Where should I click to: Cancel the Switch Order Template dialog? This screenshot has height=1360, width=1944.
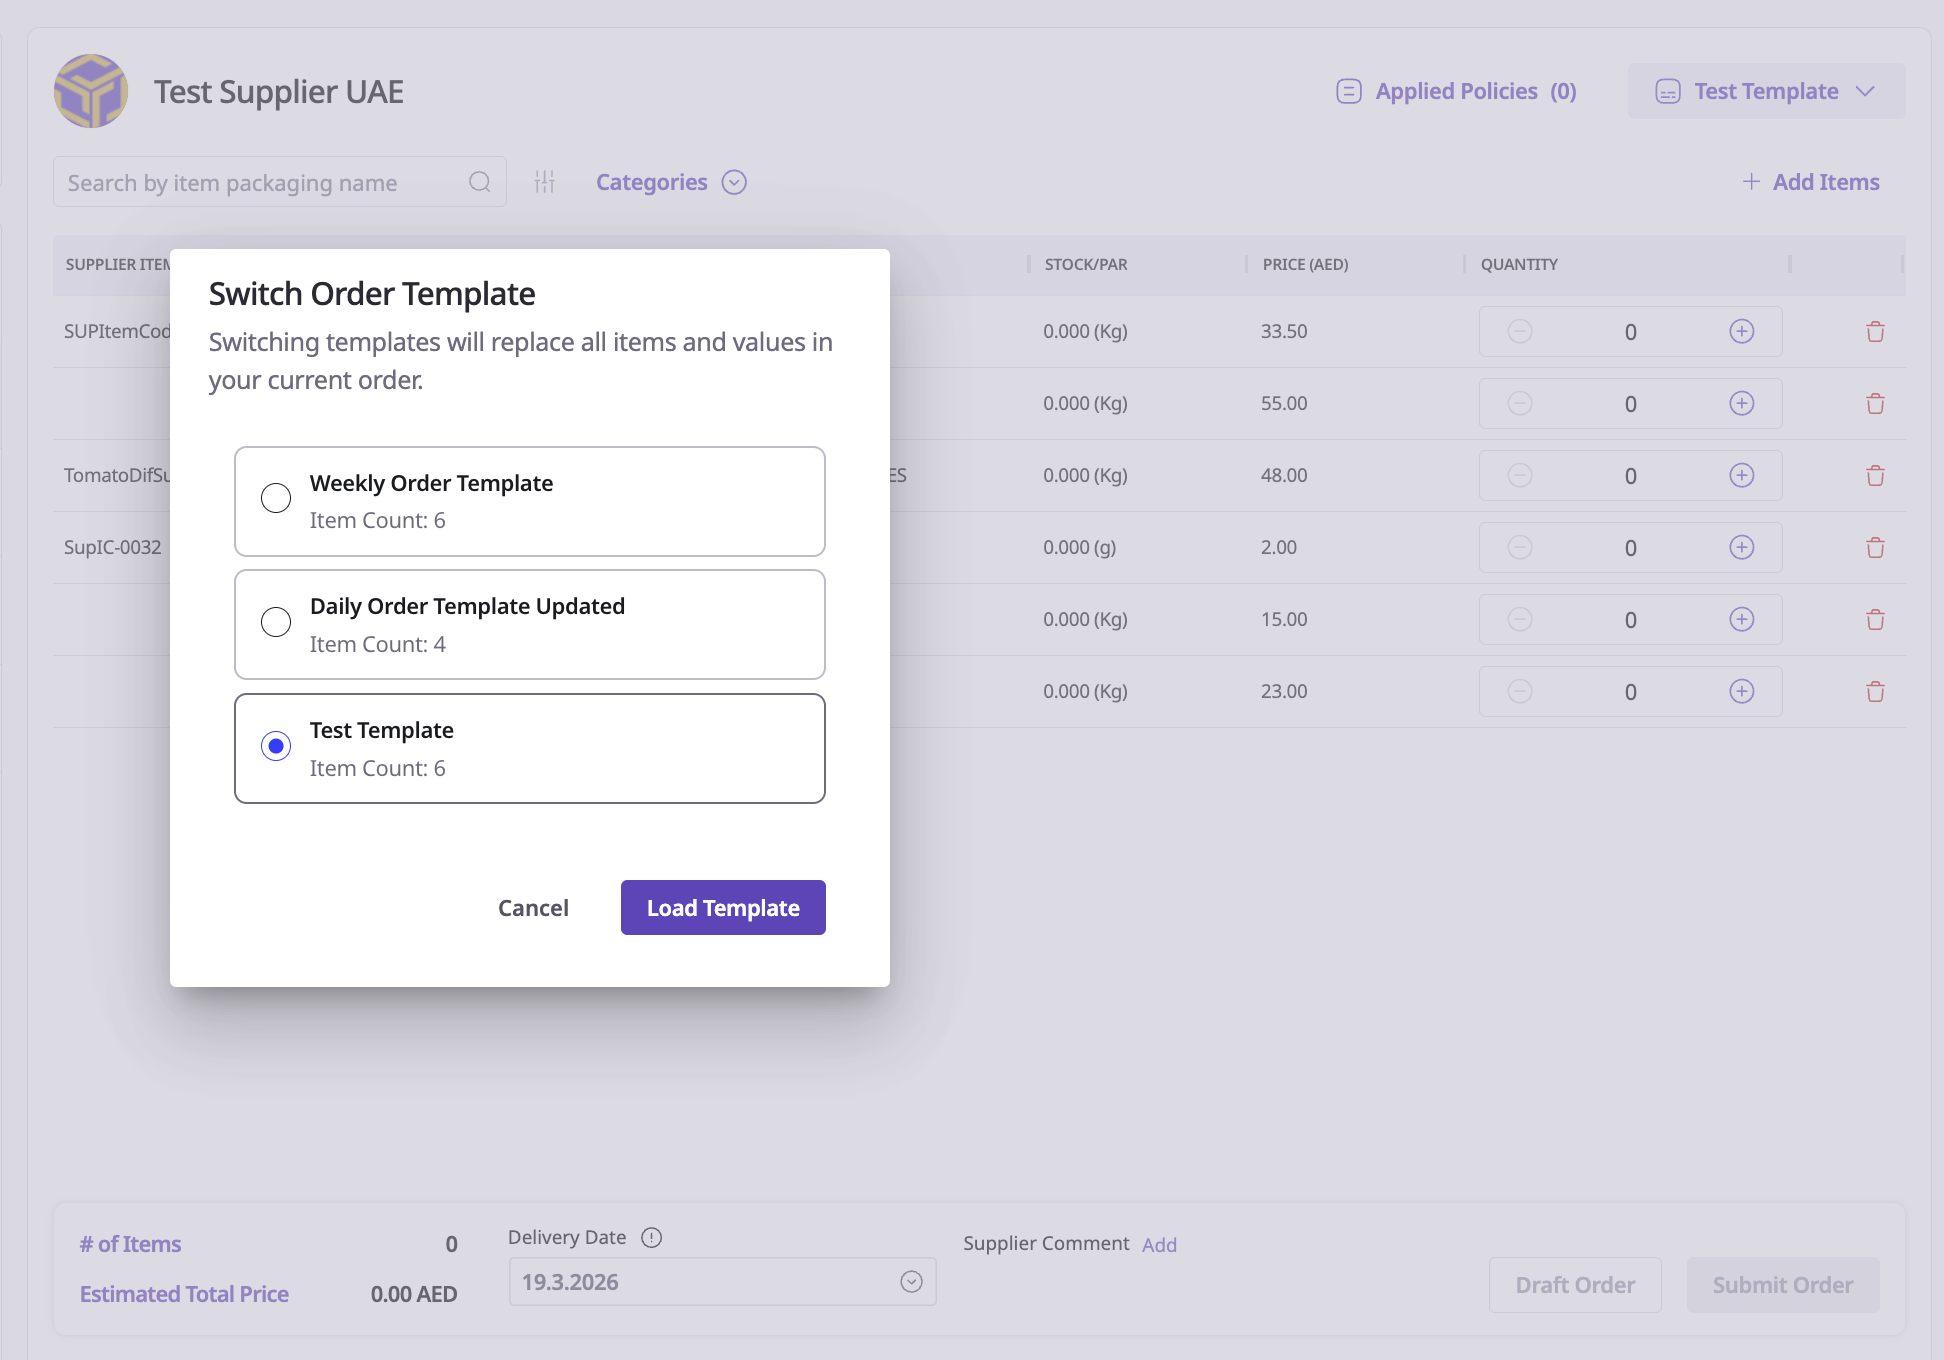point(533,908)
